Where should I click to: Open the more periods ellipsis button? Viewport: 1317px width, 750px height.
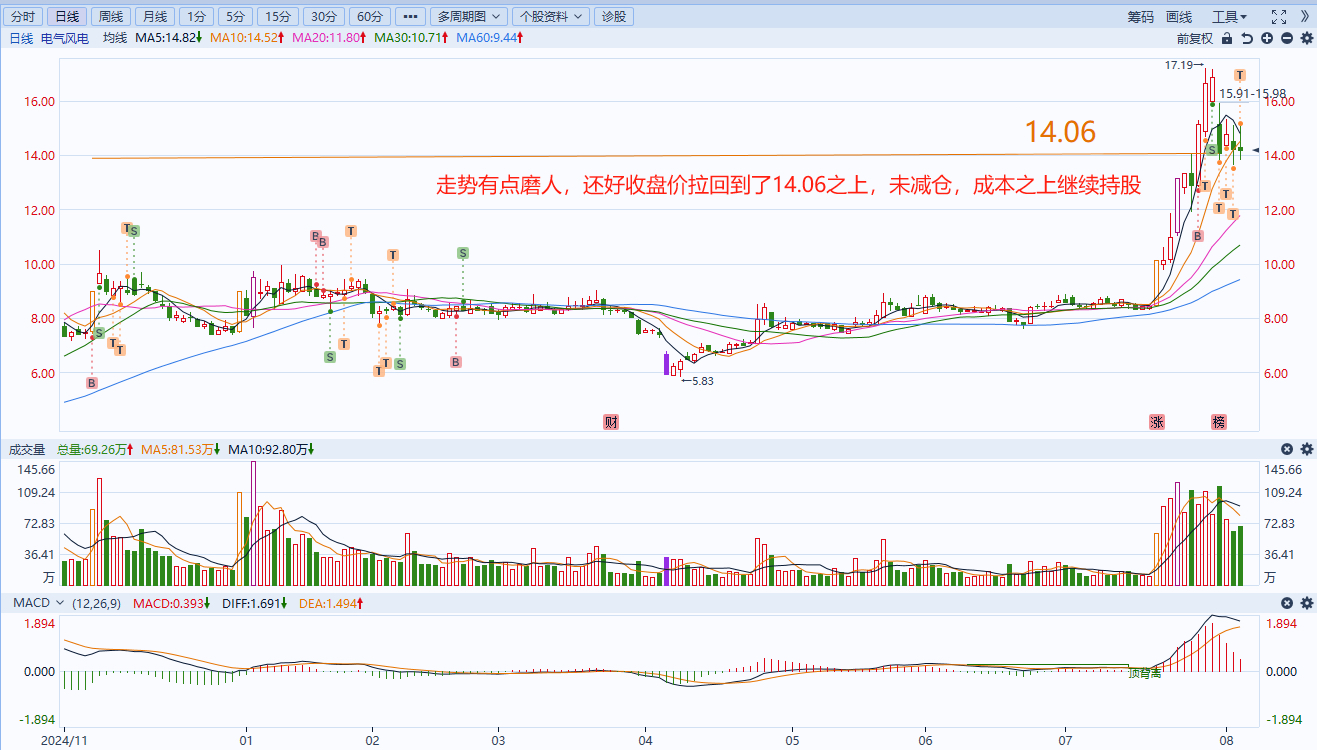pos(409,16)
